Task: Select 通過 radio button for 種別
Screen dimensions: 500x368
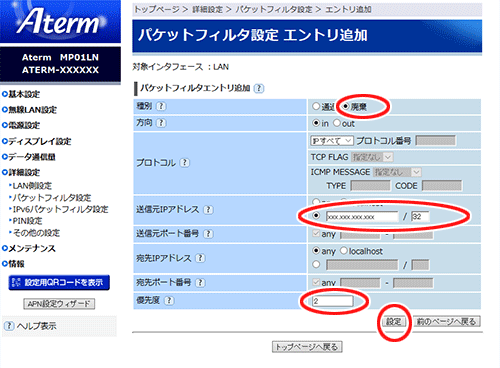Action: 316,106
